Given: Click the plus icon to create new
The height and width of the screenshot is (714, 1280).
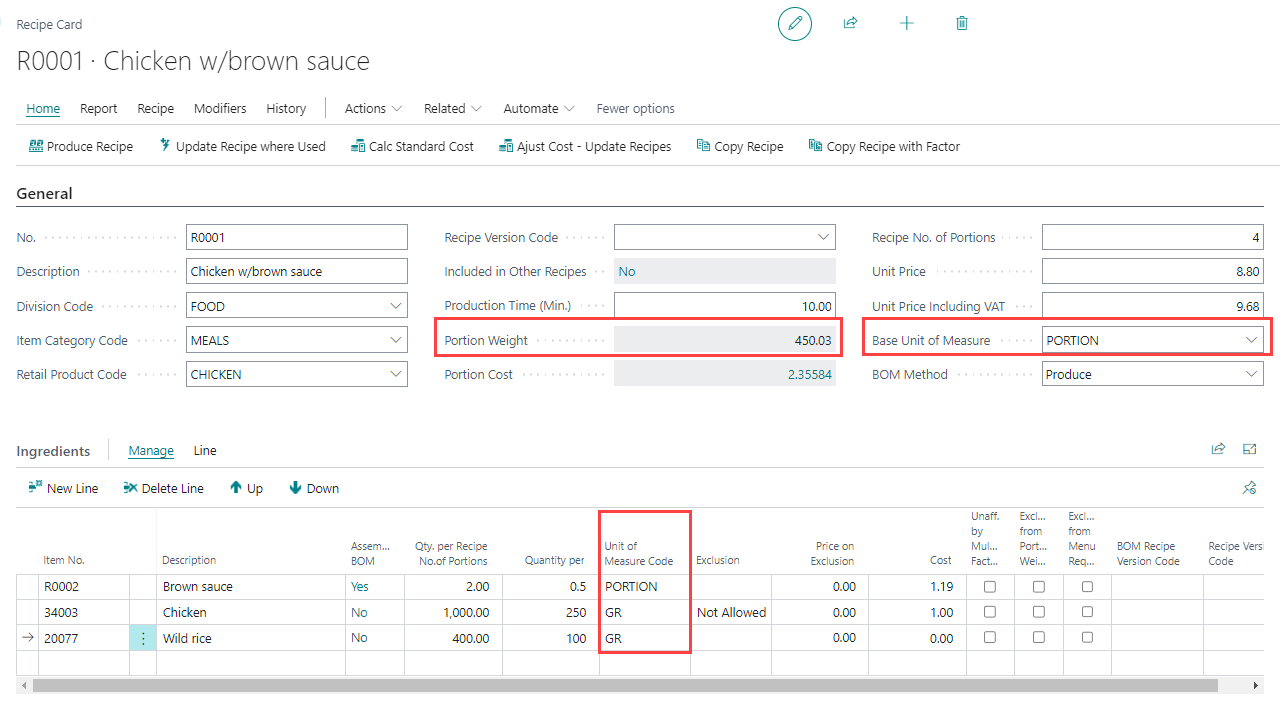Looking at the screenshot, I should tap(906, 23).
